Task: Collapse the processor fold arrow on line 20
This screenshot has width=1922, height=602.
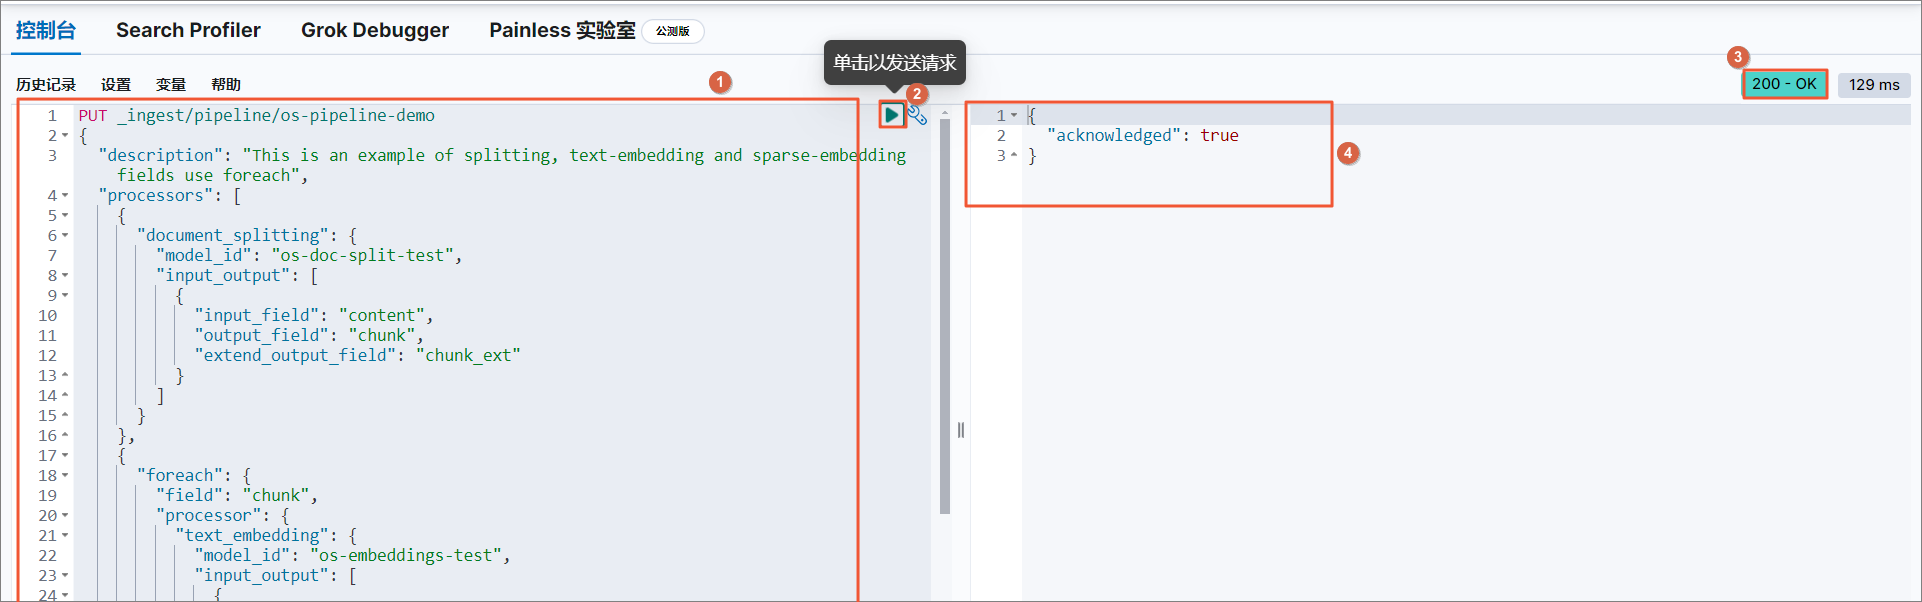Action: coord(65,516)
